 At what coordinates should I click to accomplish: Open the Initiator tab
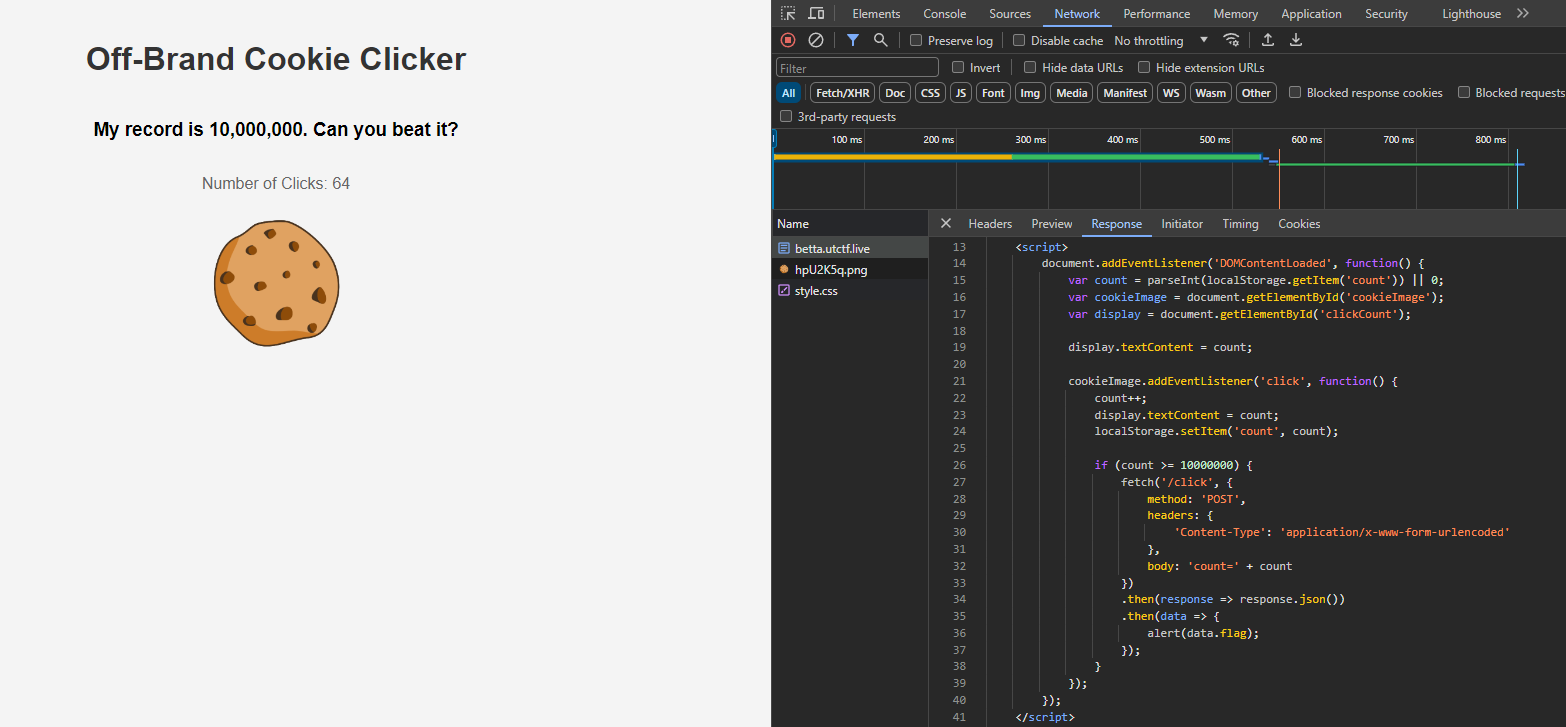tap(1182, 224)
